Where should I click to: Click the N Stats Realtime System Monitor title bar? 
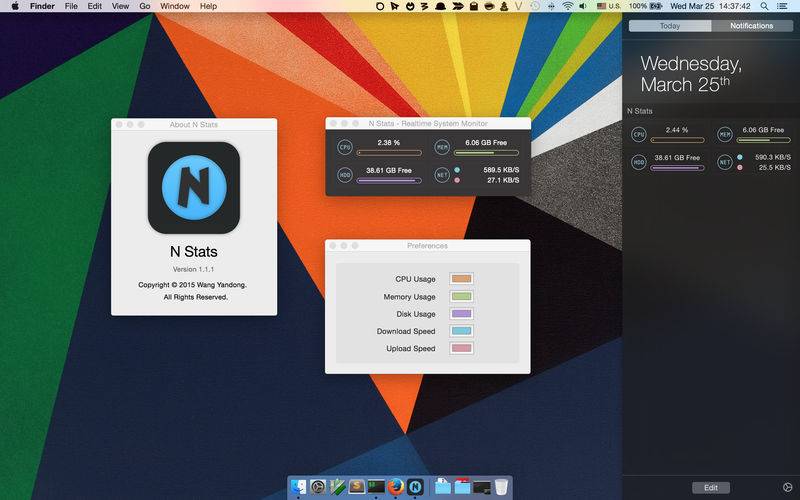[x=428, y=123]
